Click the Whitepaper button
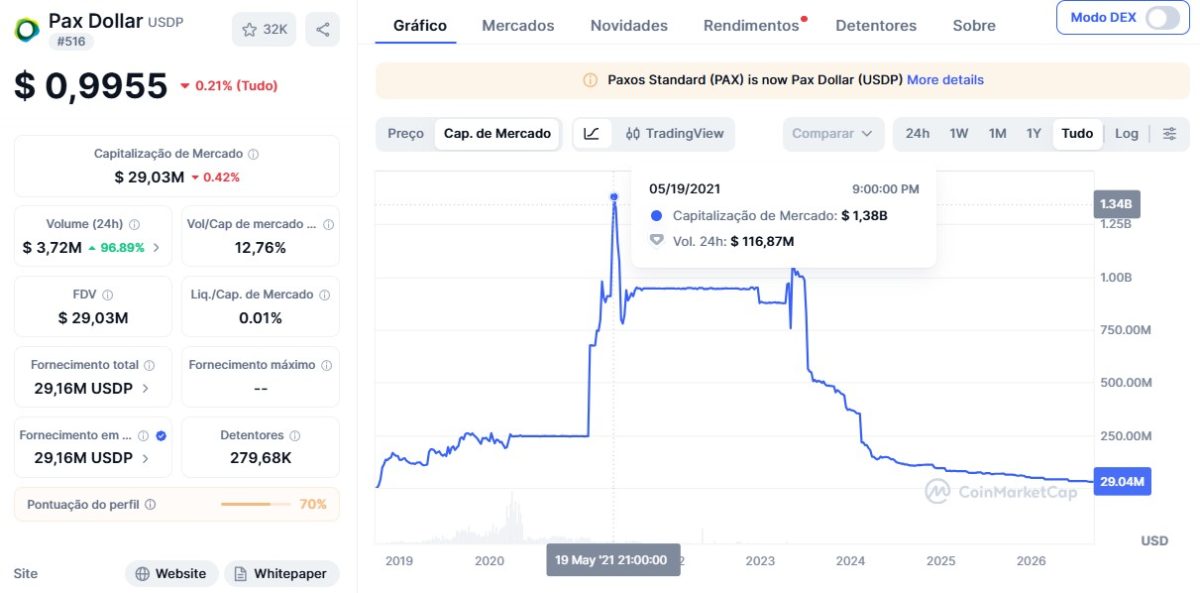The width and height of the screenshot is (1200, 593). (x=281, y=573)
